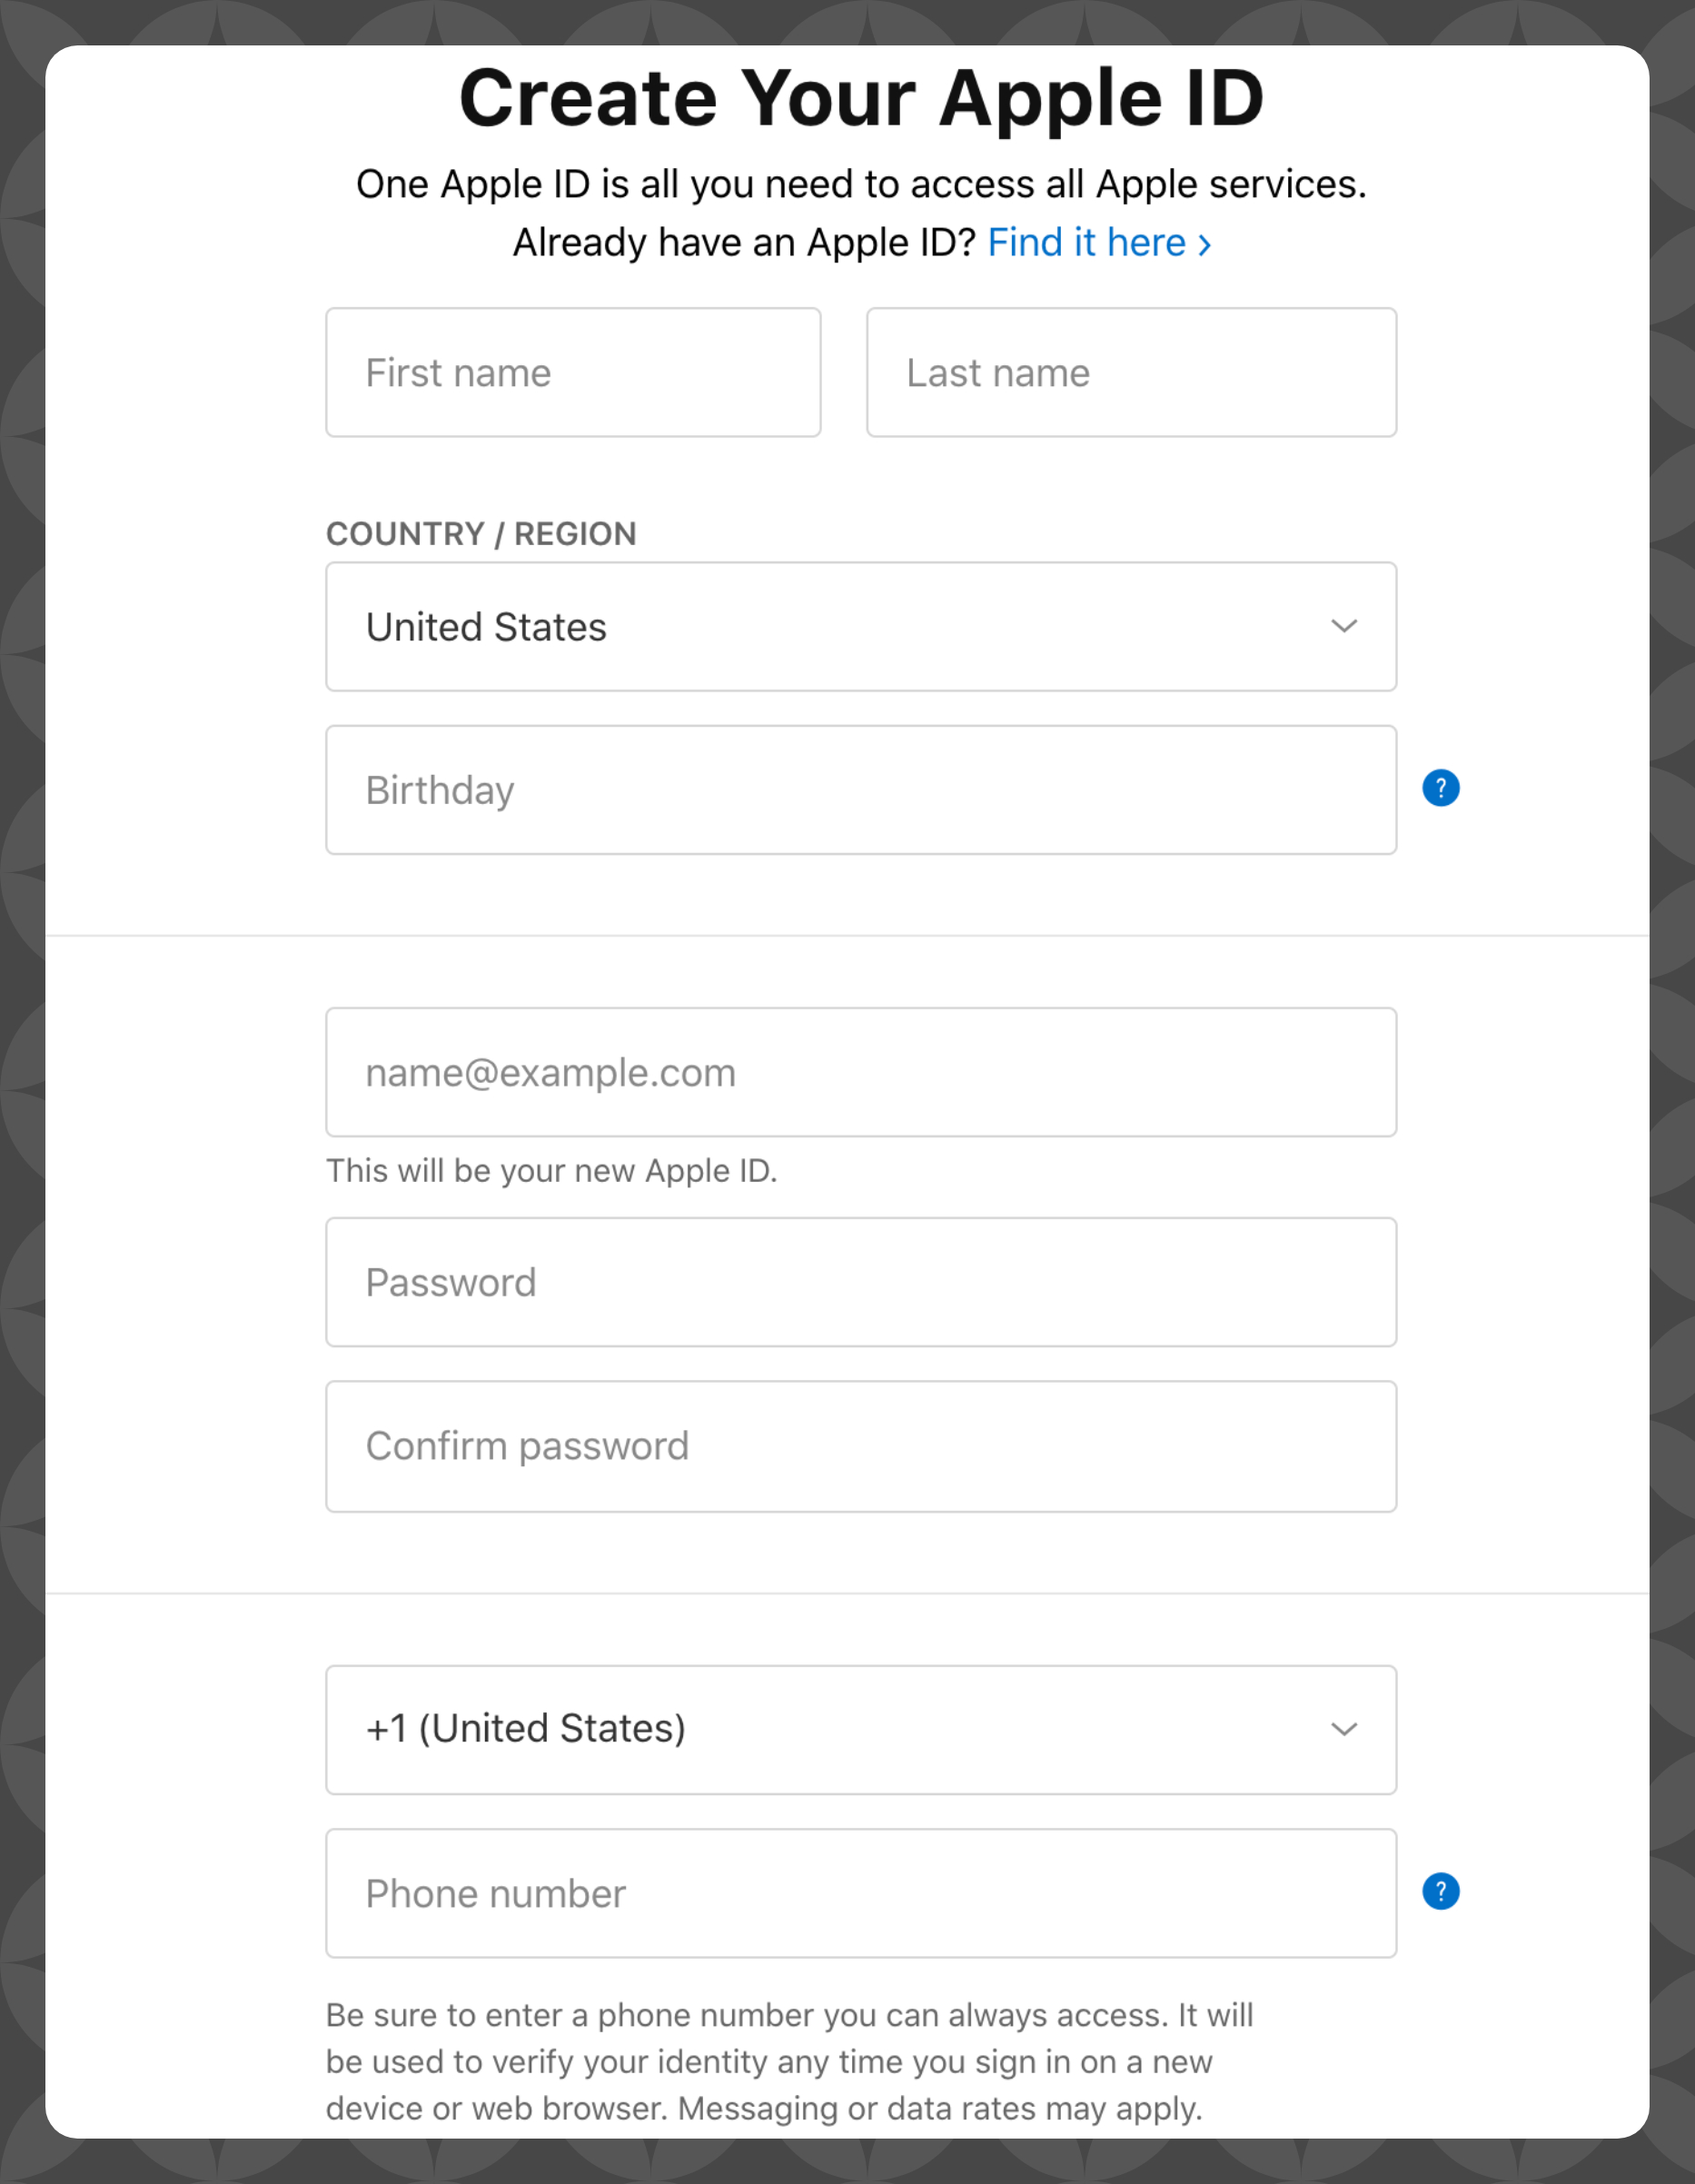1695x2184 pixels.
Task: Click the name@example.com email field
Action: (x=860, y=1072)
